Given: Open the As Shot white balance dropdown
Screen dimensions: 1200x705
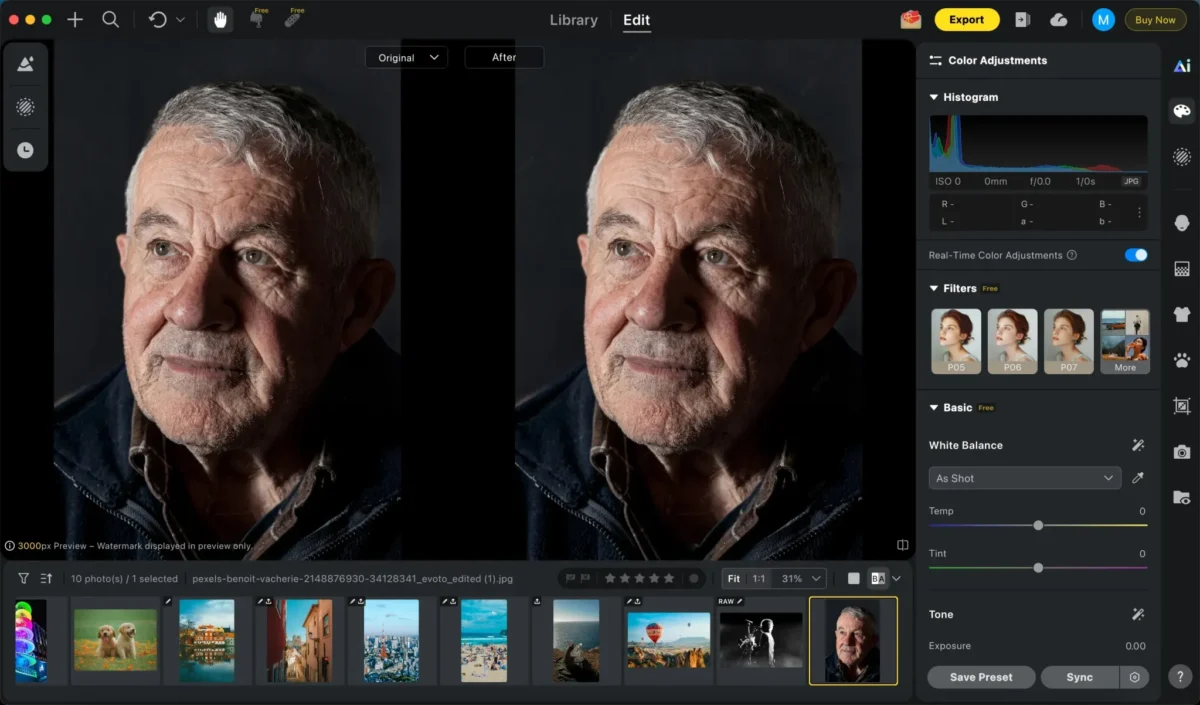Looking at the screenshot, I should click(1024, 478).
